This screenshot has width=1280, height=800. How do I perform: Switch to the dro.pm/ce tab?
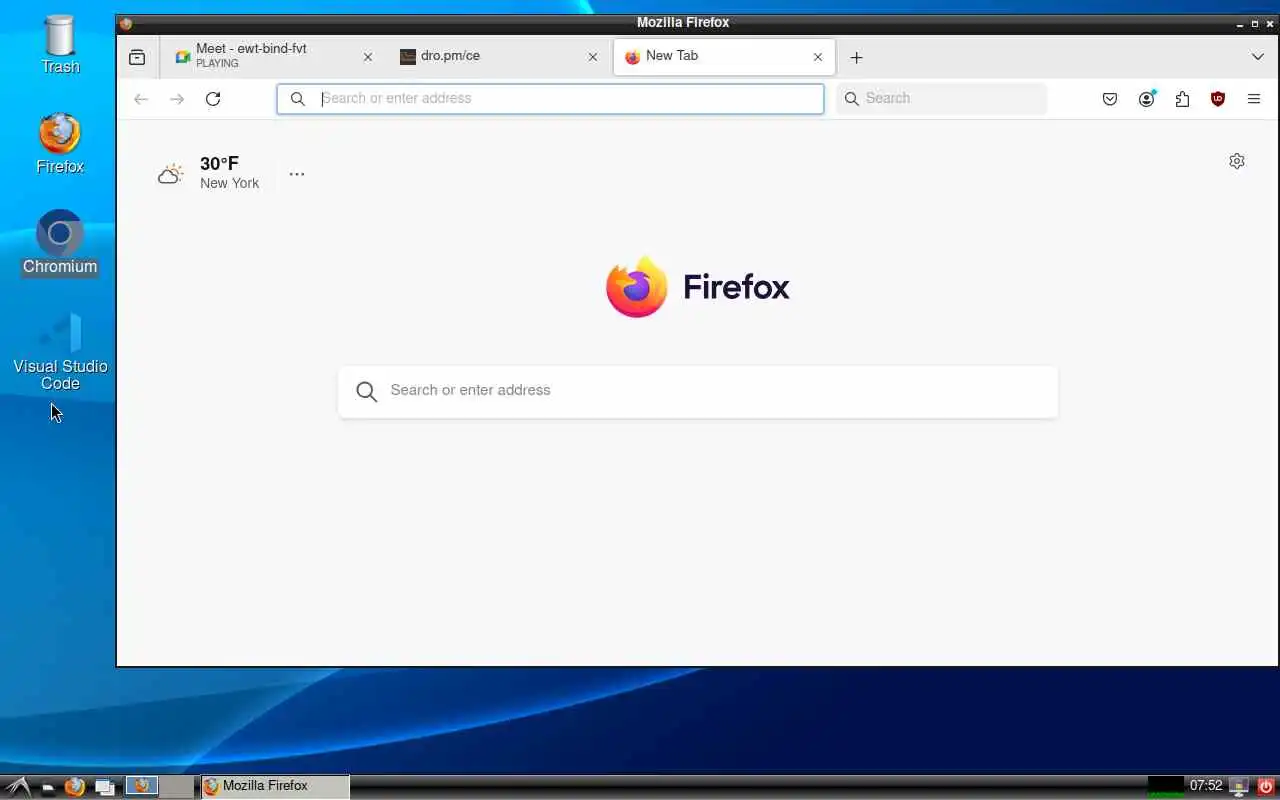pos(498,56)
